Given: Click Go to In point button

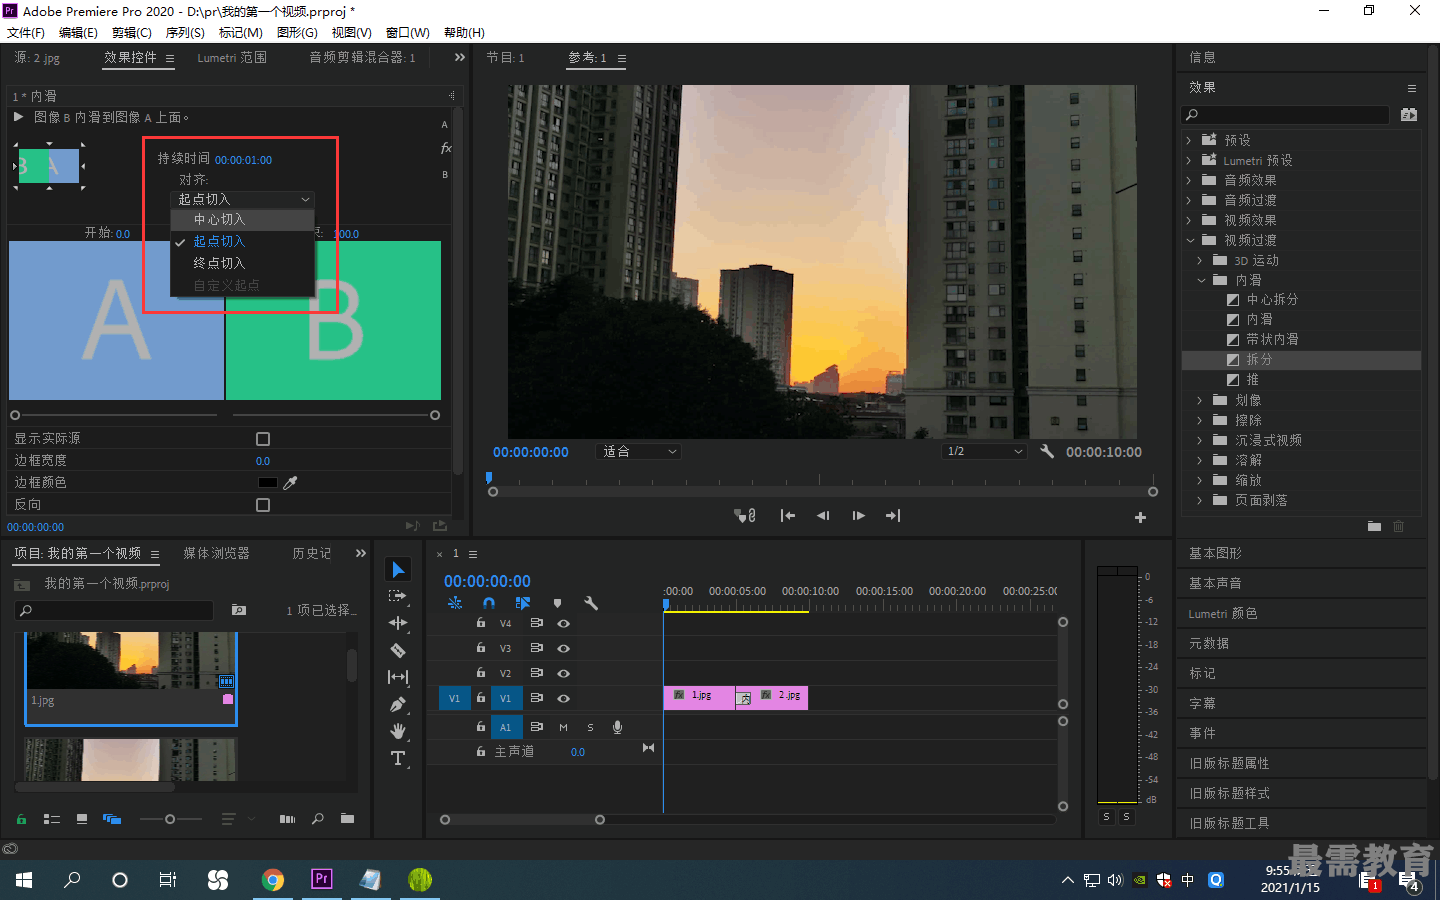Looking at the screenshot, I should 788,516.
